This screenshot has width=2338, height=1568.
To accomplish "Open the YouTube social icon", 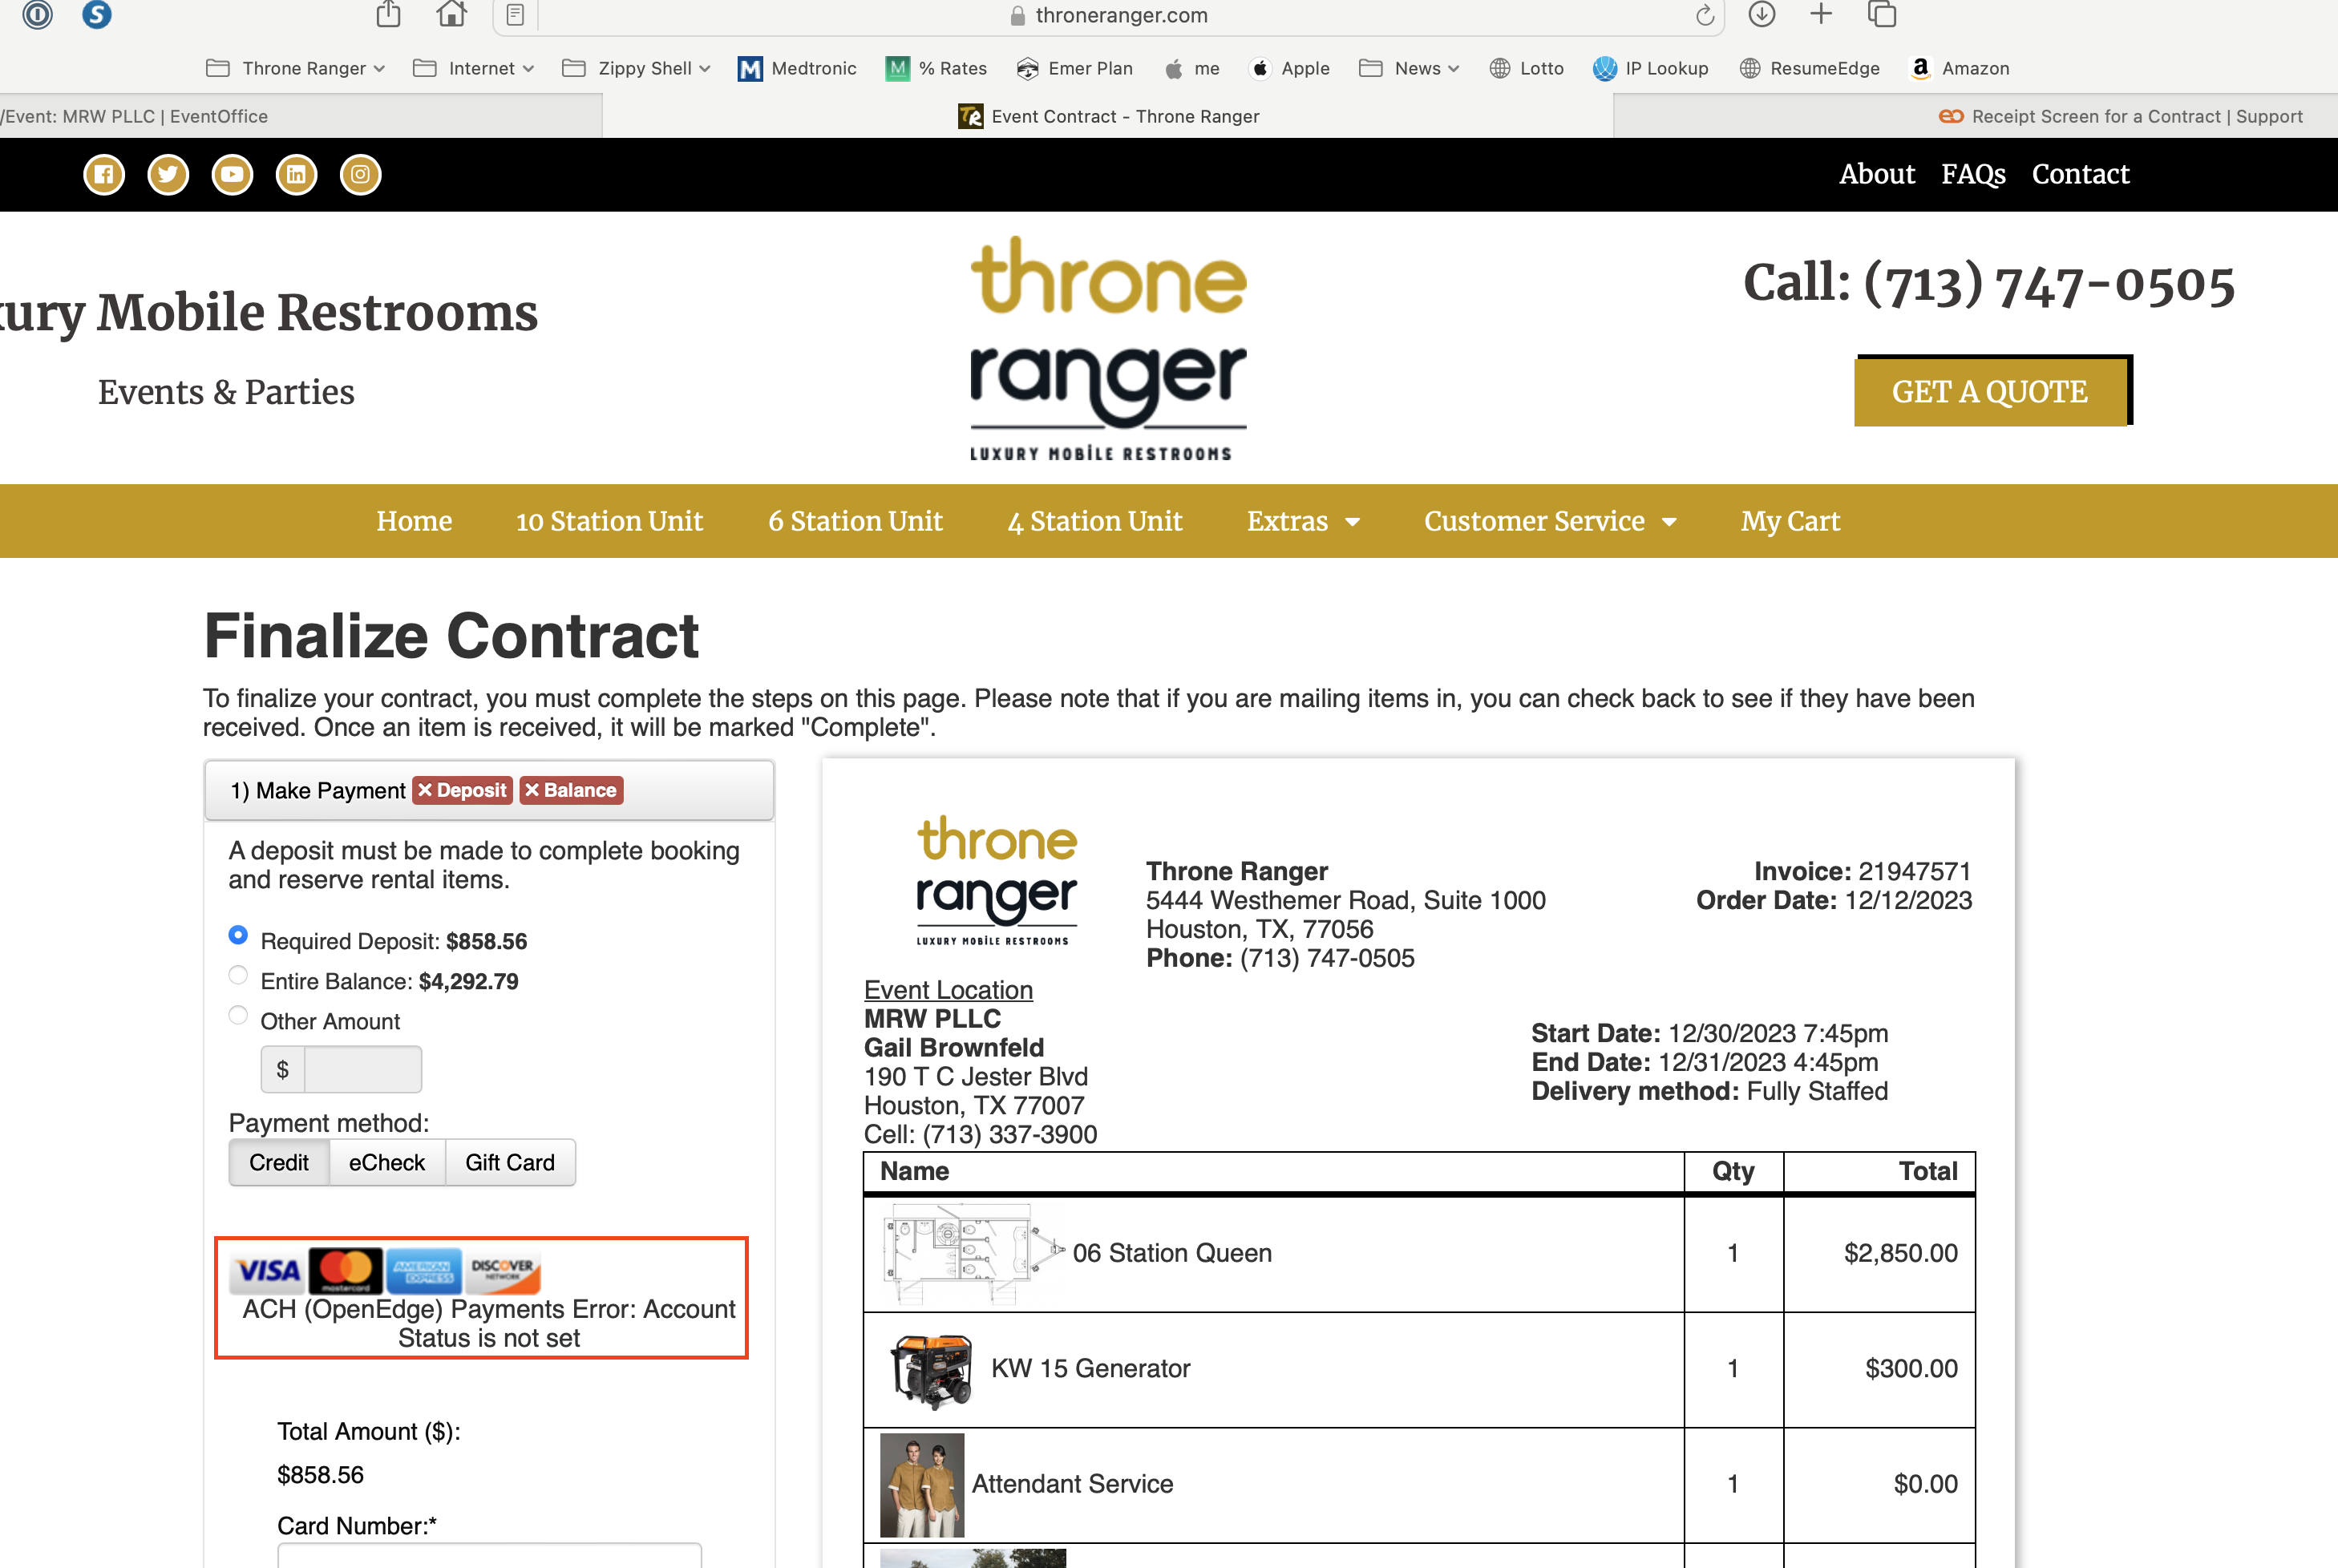I will click(x=232, y=175).
